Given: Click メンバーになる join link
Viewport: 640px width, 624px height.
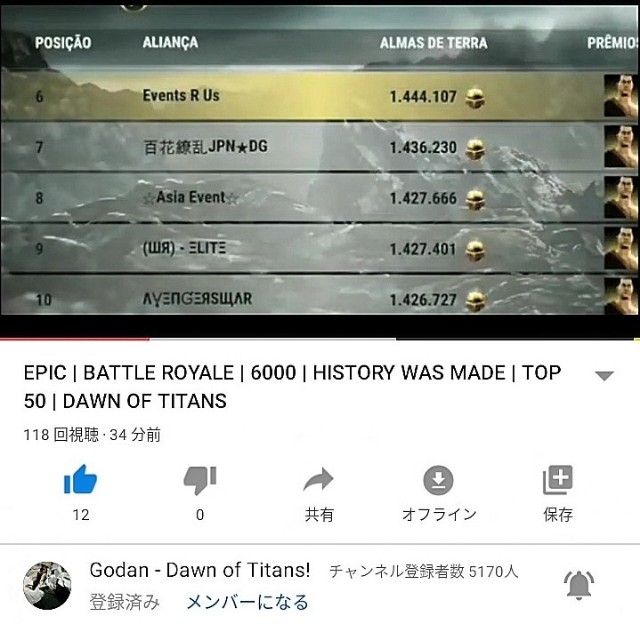Looking at the screenshot, I should [247, 602].
